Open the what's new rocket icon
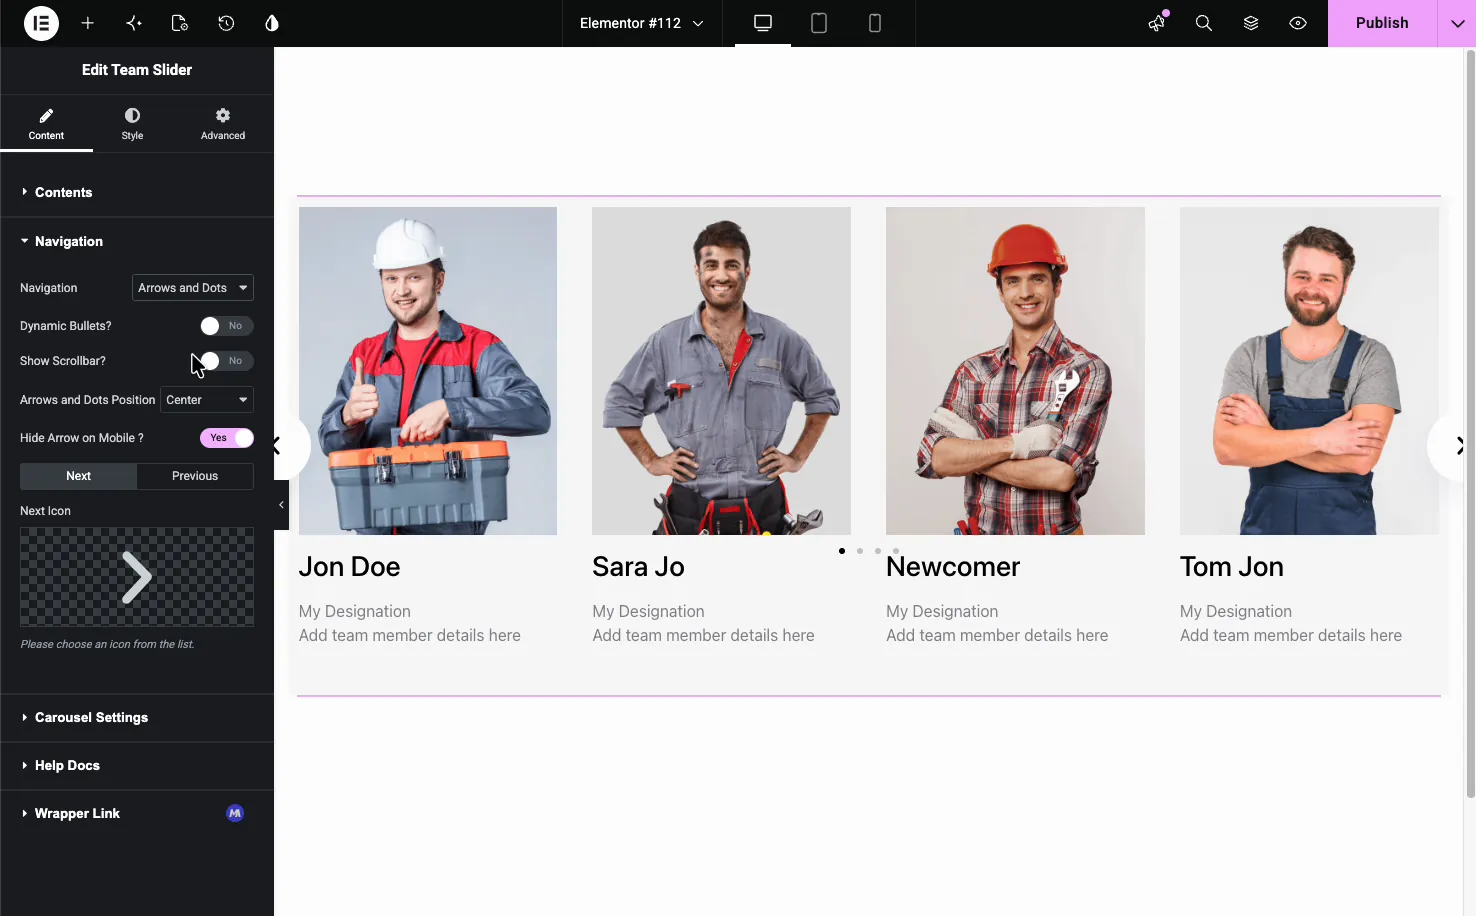Screen dimensions: 1476x916 pos(1157,23)
